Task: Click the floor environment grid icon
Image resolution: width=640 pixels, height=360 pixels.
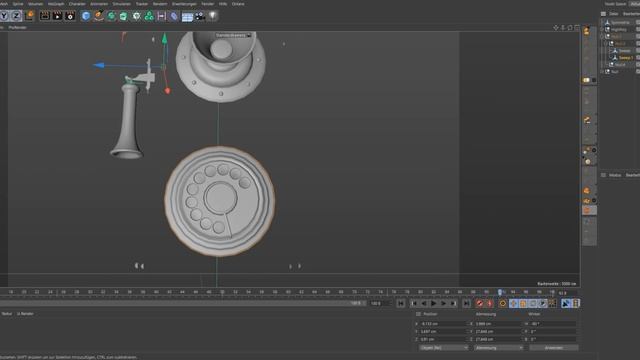Action: [187, 16]
